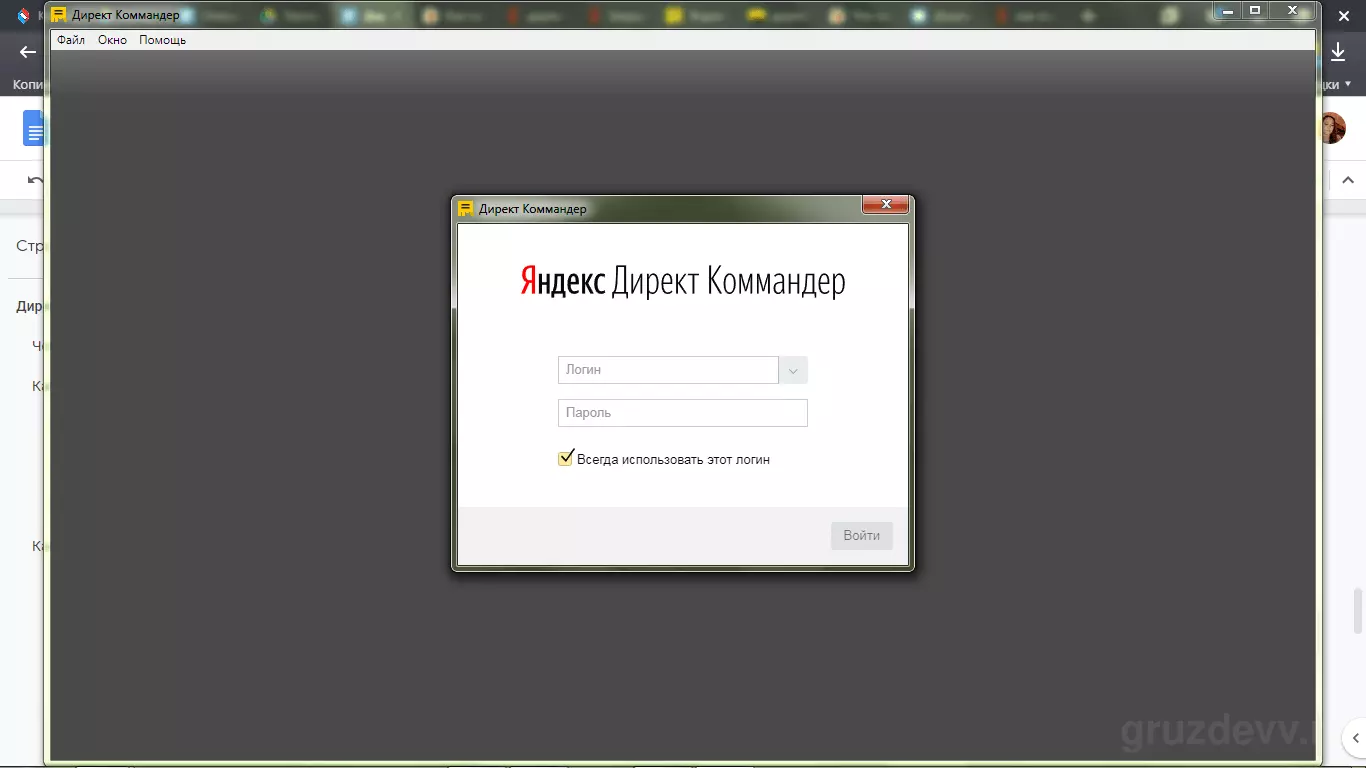Click the Логин input field
1366x768 pixels.
pos(668,370)
